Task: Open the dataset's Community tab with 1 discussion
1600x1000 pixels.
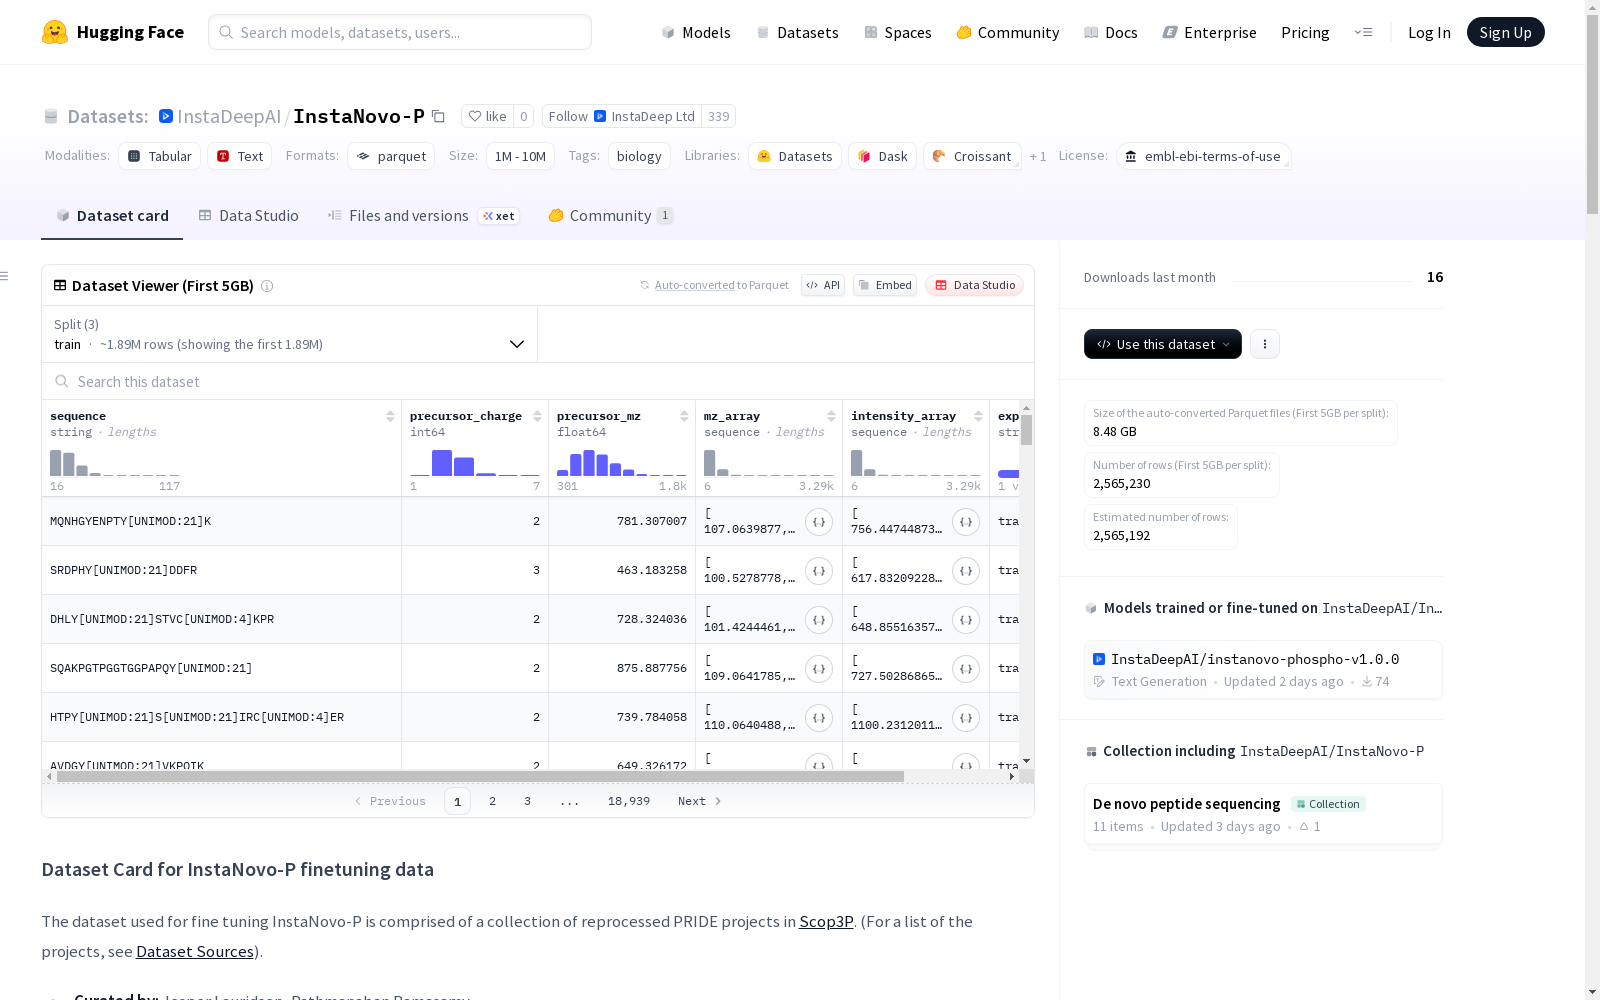Action: [610, 216]
